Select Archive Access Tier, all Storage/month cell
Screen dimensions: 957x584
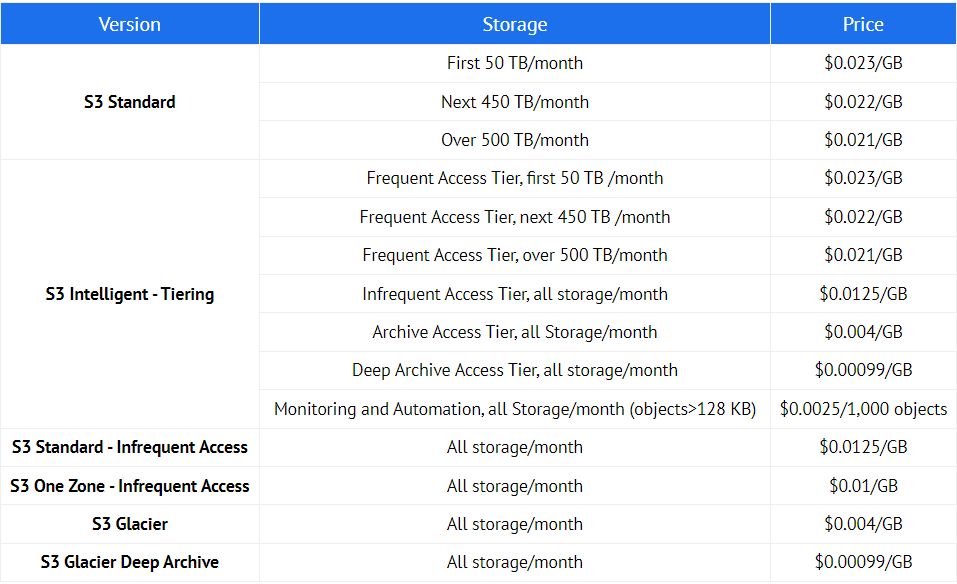coord(514,332)
